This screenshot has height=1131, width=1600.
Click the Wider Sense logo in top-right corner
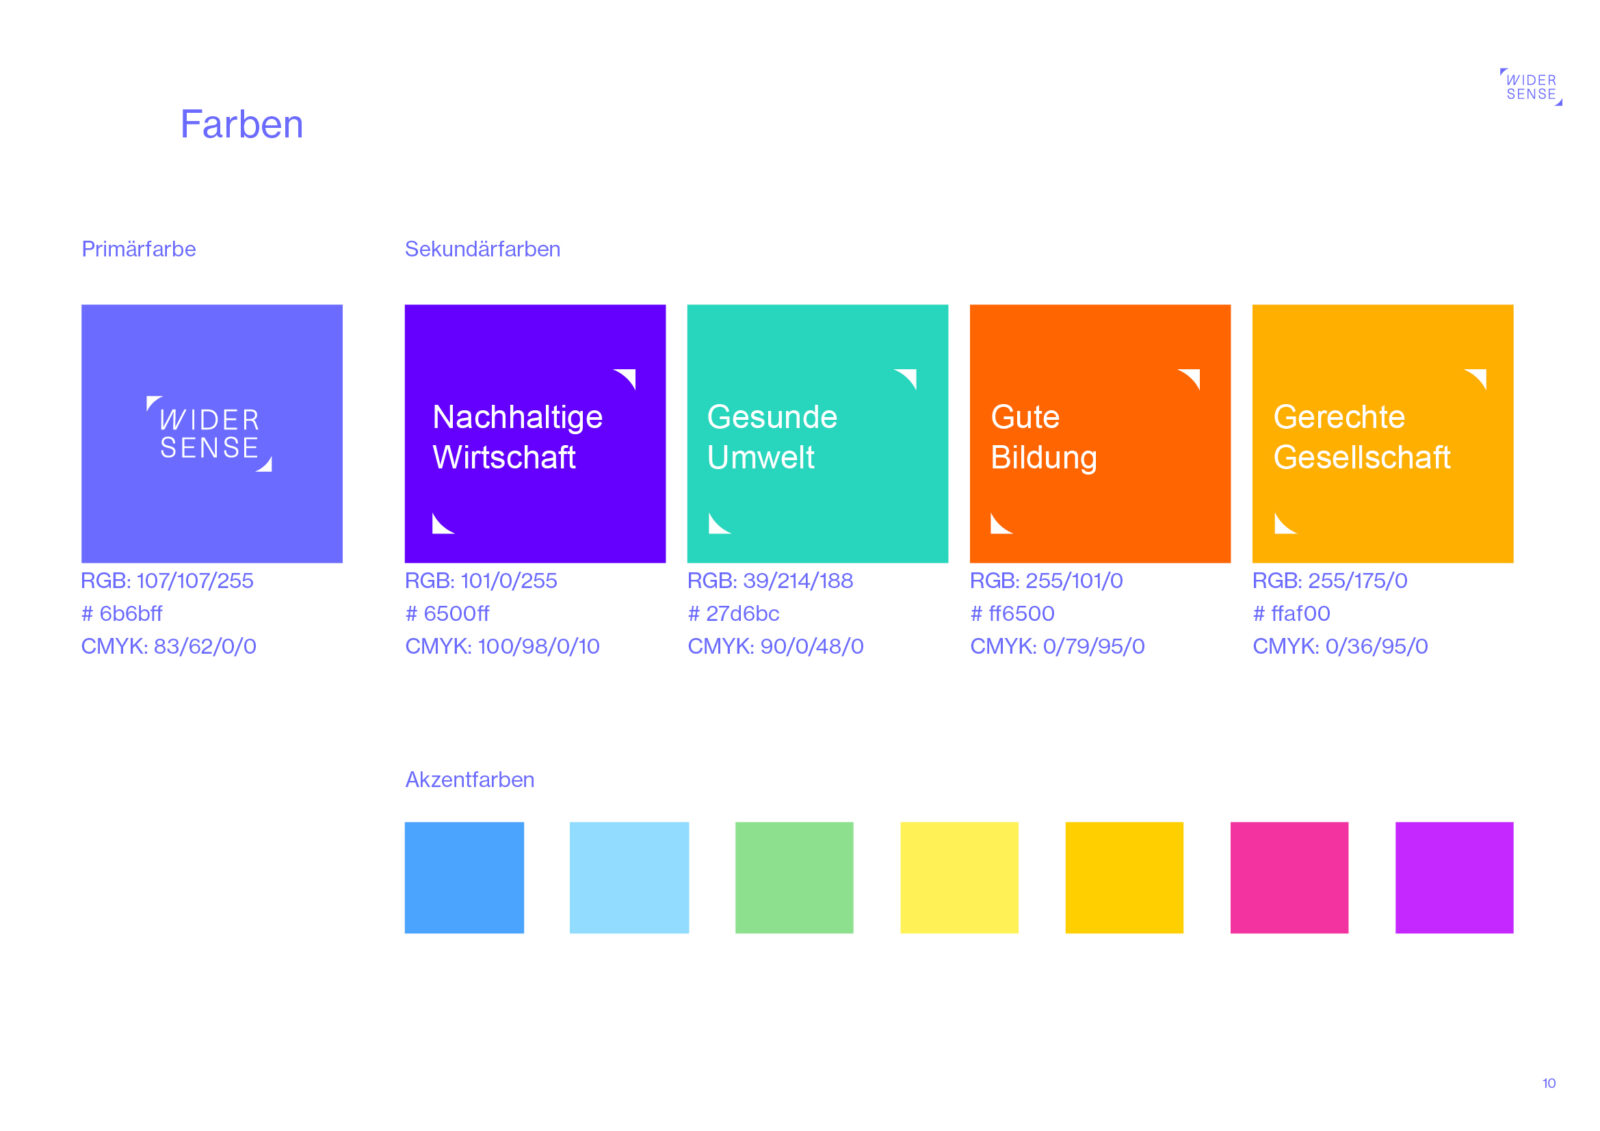1531,87
